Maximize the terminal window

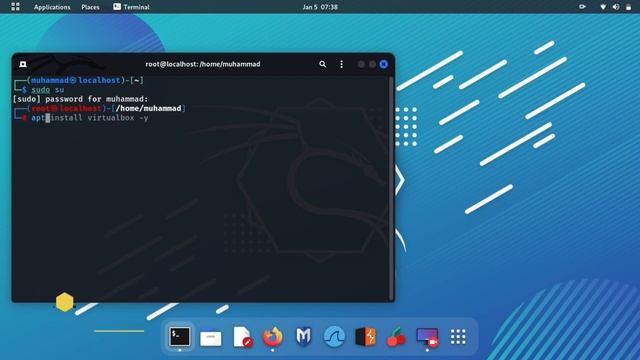tap(372, 64)
